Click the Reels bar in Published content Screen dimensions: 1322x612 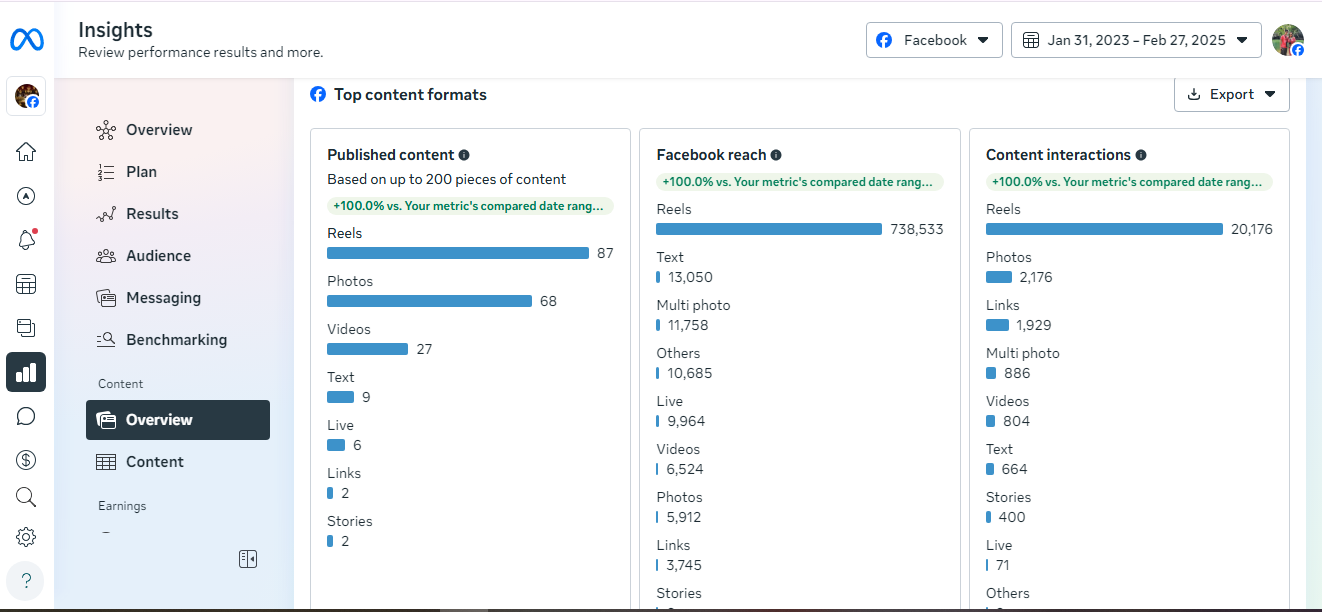point(458,253)
